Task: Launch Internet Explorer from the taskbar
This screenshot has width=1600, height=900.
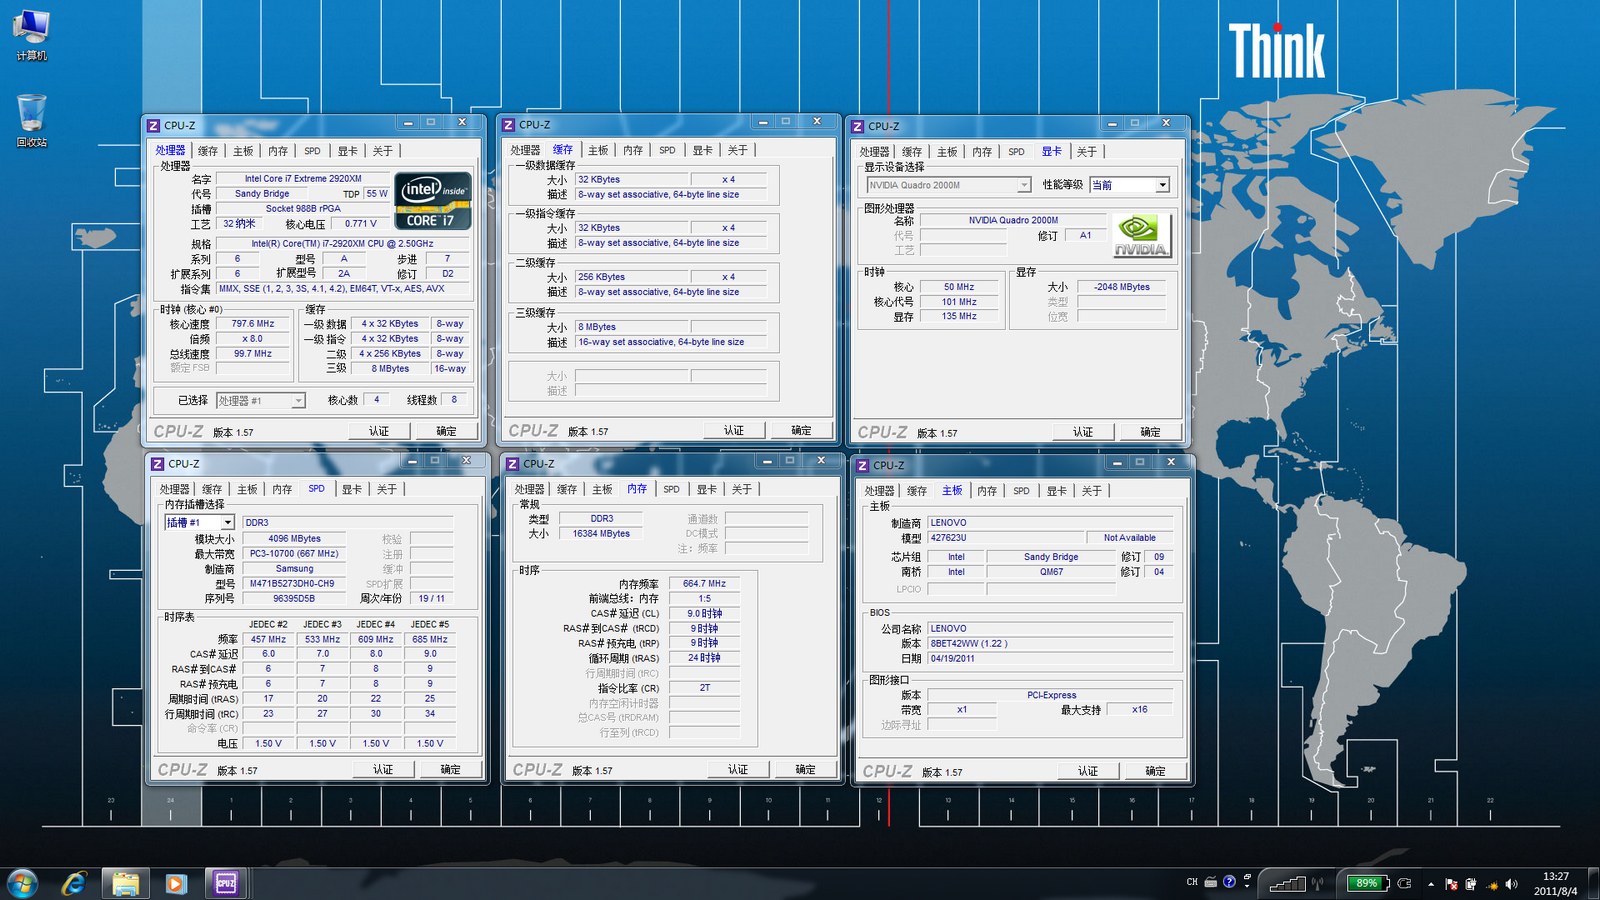Action: [x=74, y=883]
